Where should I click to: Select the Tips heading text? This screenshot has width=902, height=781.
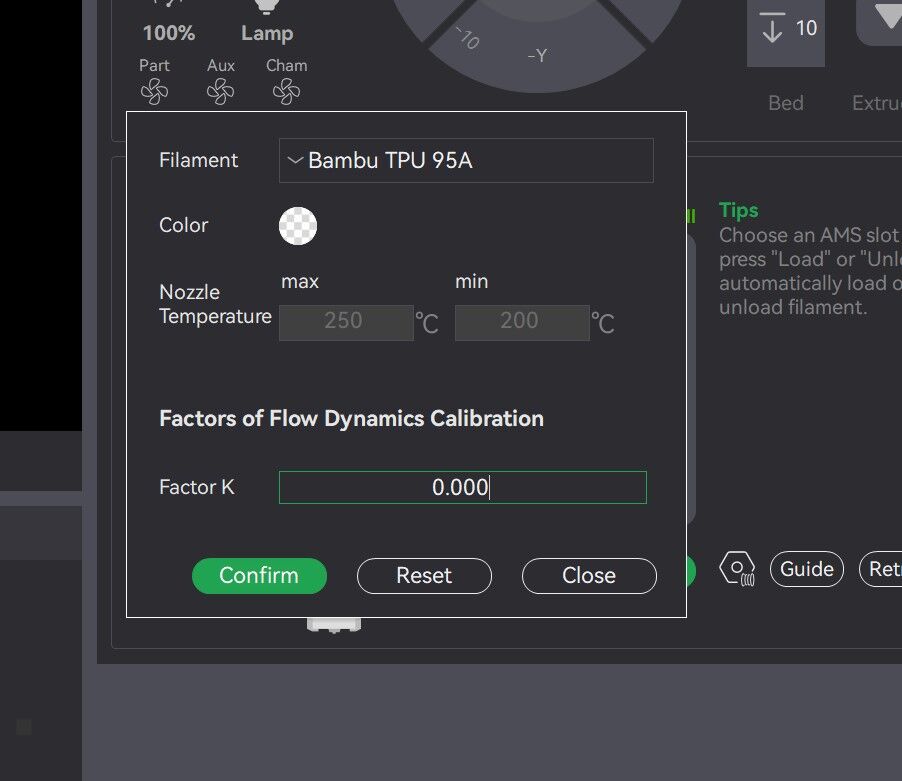pyautogui.click(x=739, y=210)
